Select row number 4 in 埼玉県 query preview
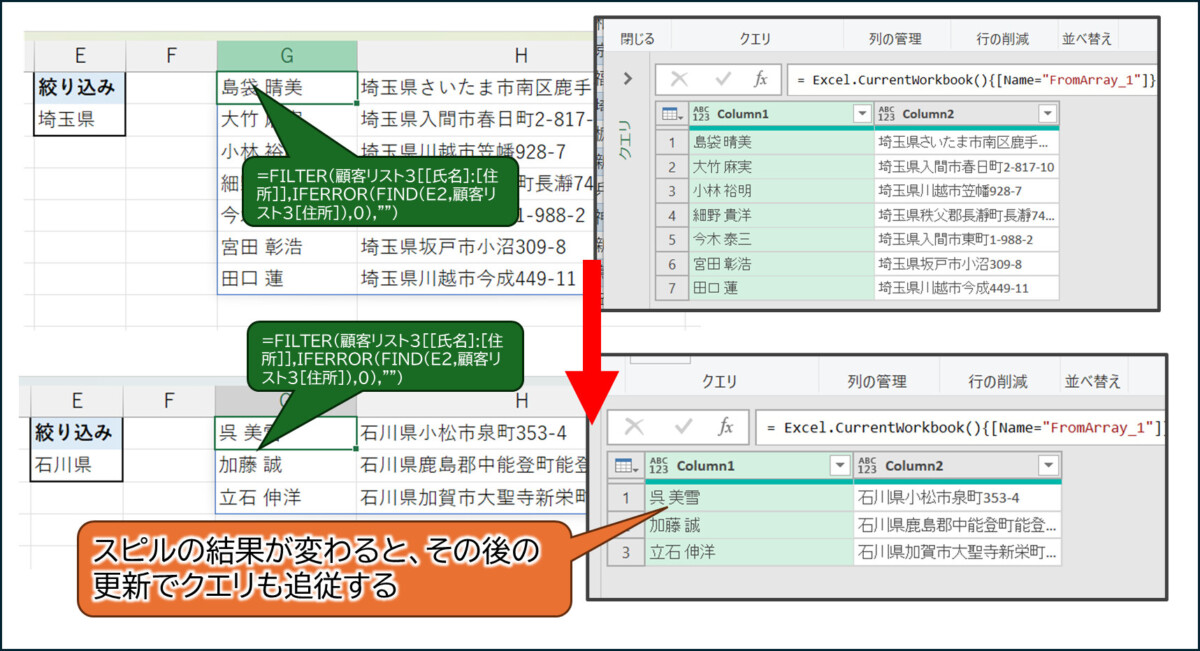The image size is (1200, 651). 672,215
